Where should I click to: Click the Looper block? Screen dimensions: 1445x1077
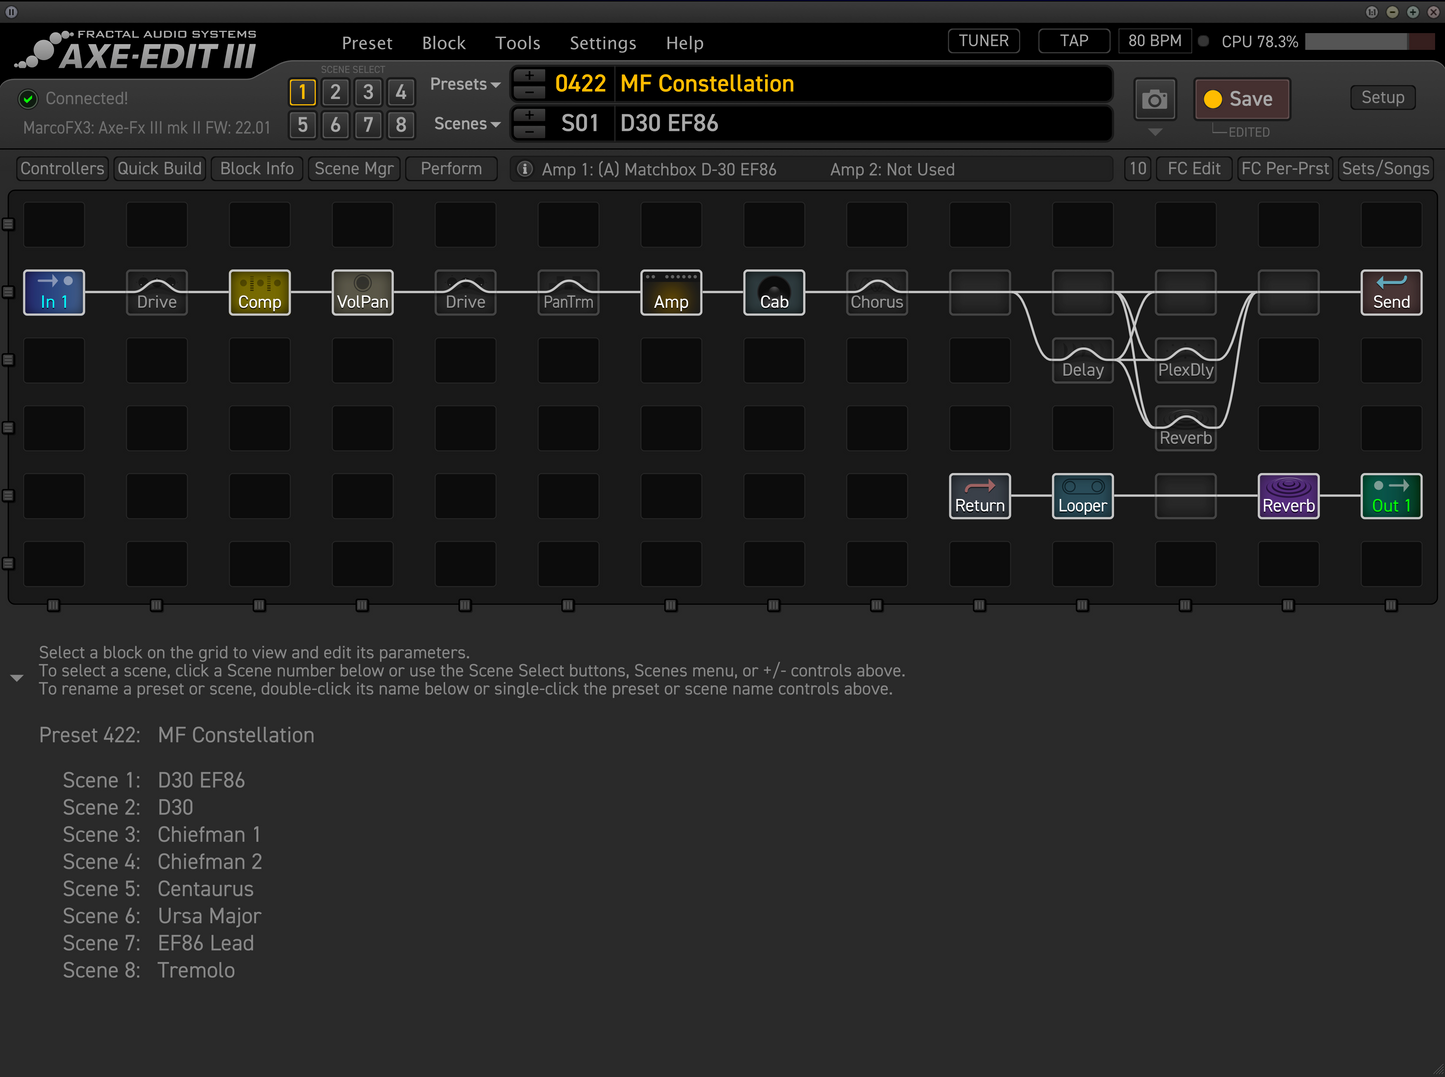(x=1082, y=496)
